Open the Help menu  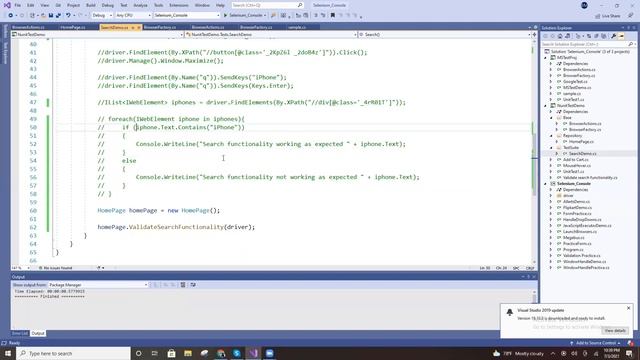click(x=220, y=5)
